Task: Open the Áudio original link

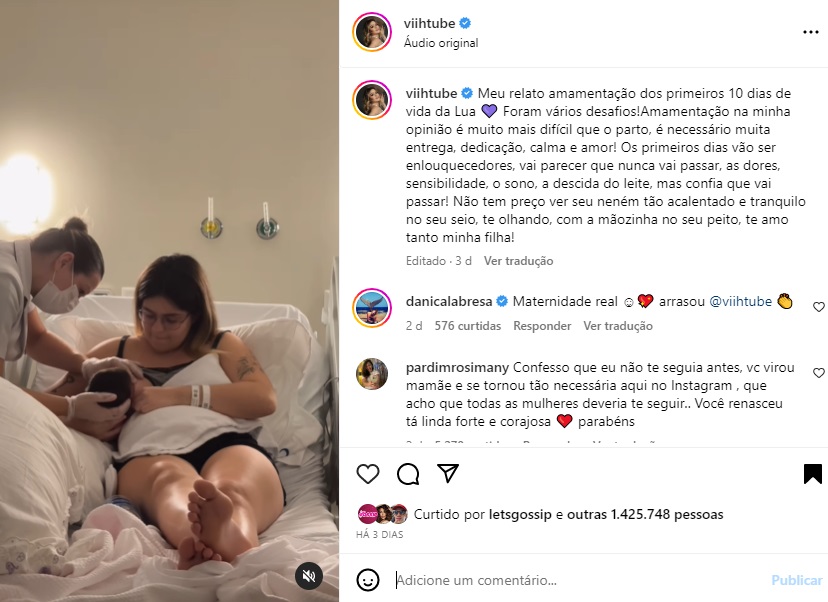Action: [441, 43]
